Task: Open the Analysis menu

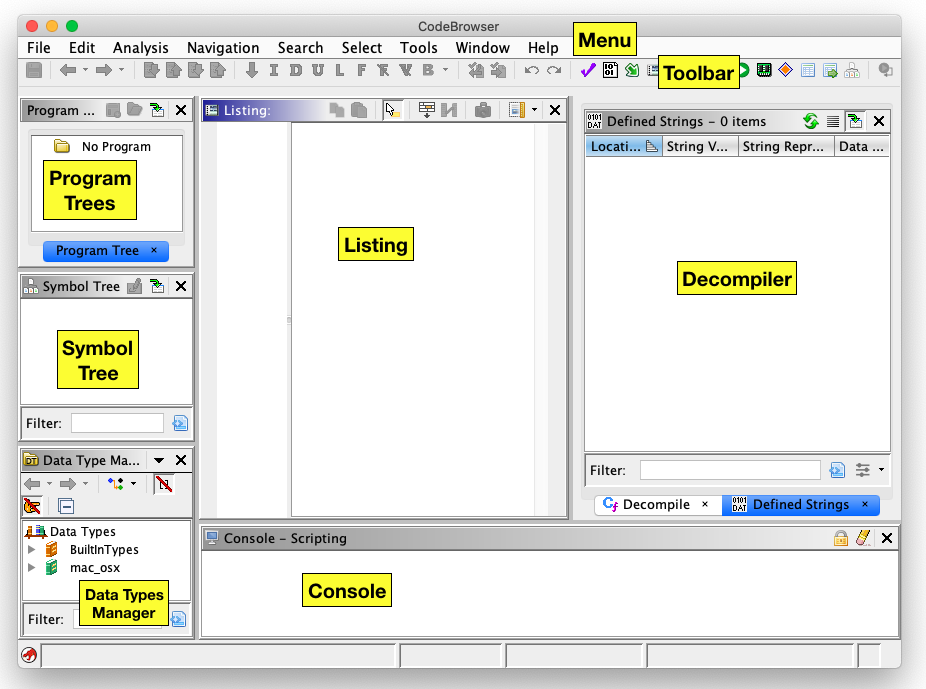Action: [x=141, y=48]
